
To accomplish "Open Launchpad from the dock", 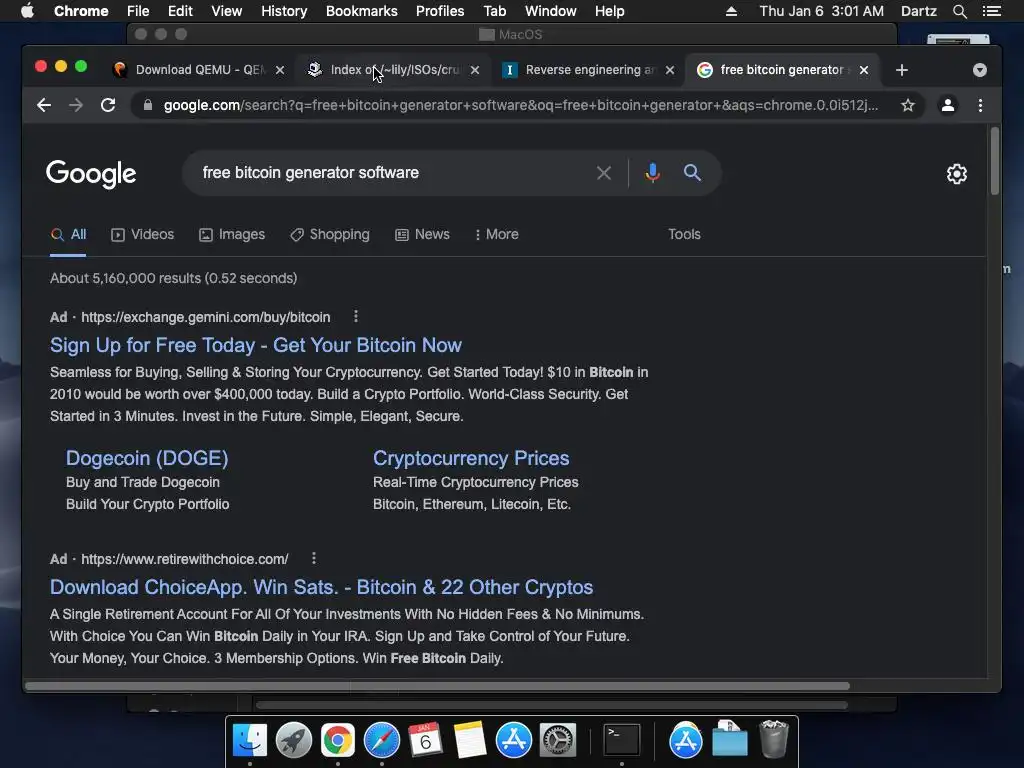I will [294, 740].
